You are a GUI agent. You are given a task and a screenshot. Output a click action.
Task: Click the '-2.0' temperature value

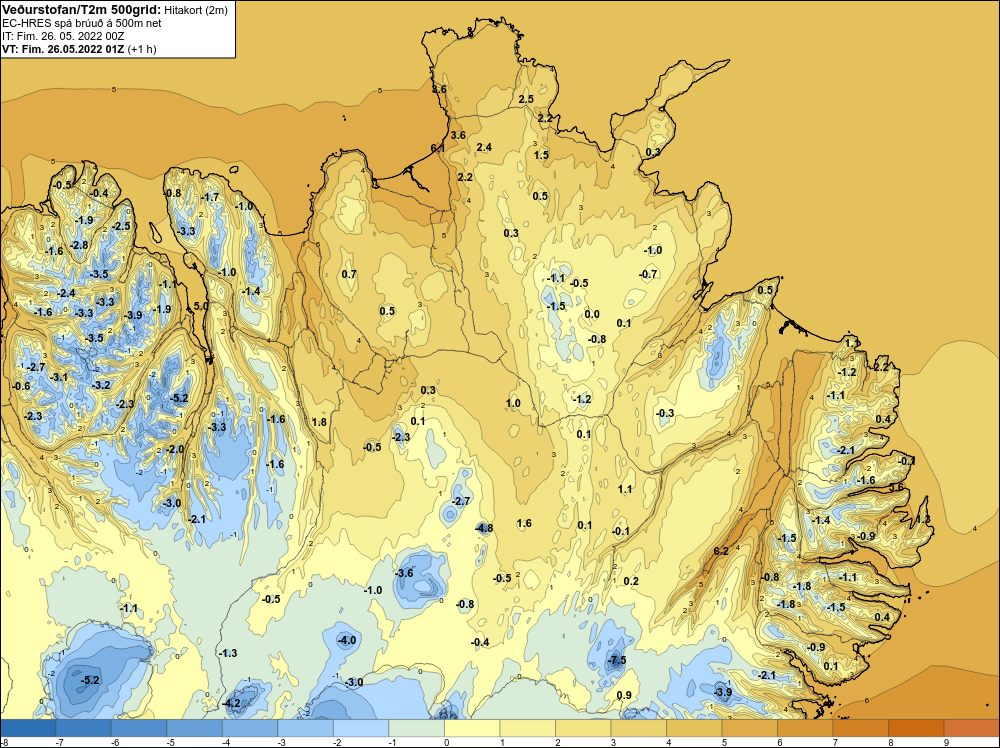click(174, 449)
